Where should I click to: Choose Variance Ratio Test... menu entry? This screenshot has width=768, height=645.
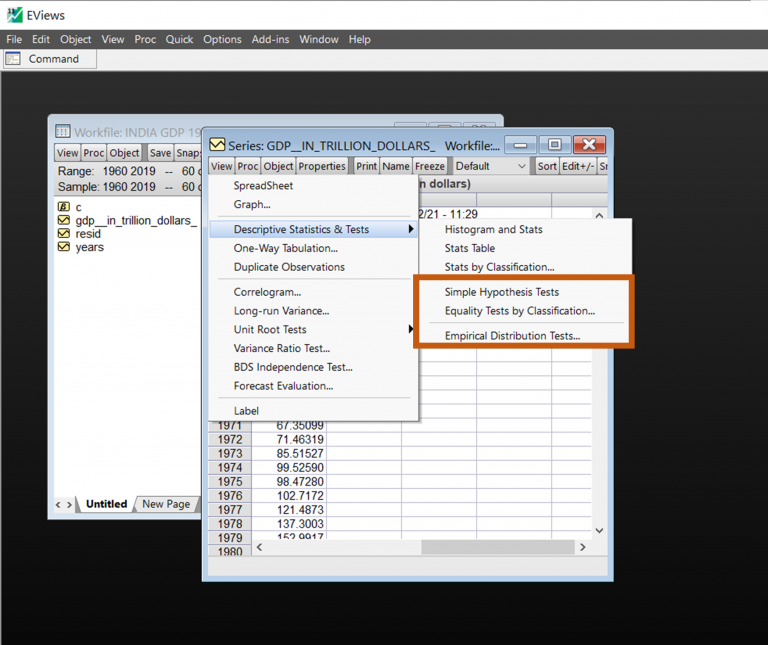[x=313, y=348]
